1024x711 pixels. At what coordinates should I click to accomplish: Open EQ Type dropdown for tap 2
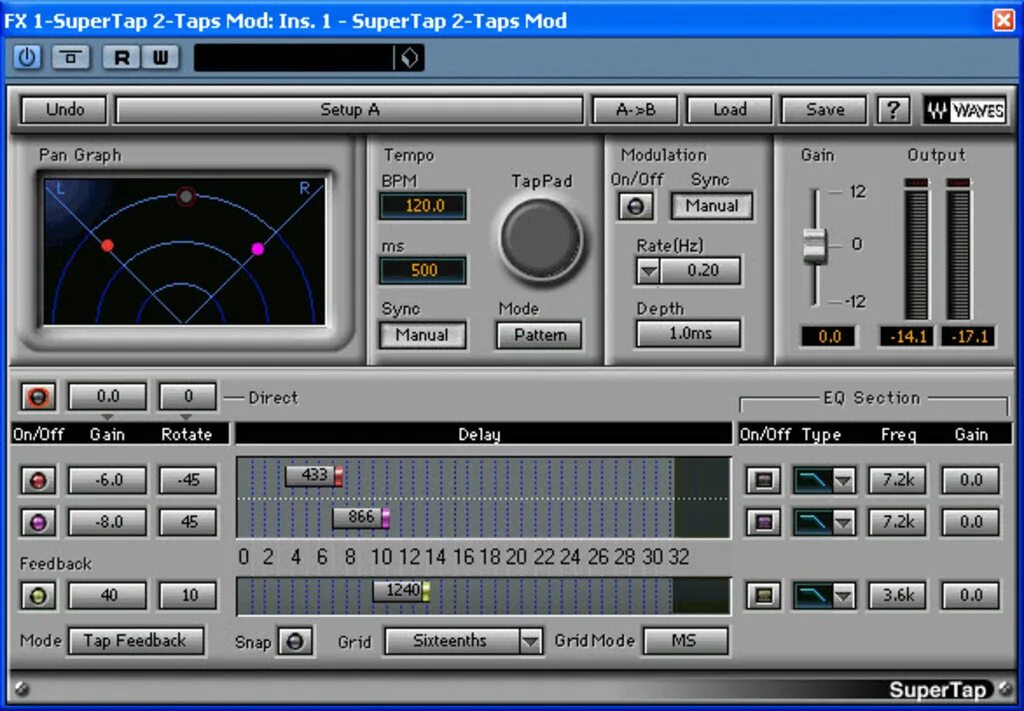point(843,522)
